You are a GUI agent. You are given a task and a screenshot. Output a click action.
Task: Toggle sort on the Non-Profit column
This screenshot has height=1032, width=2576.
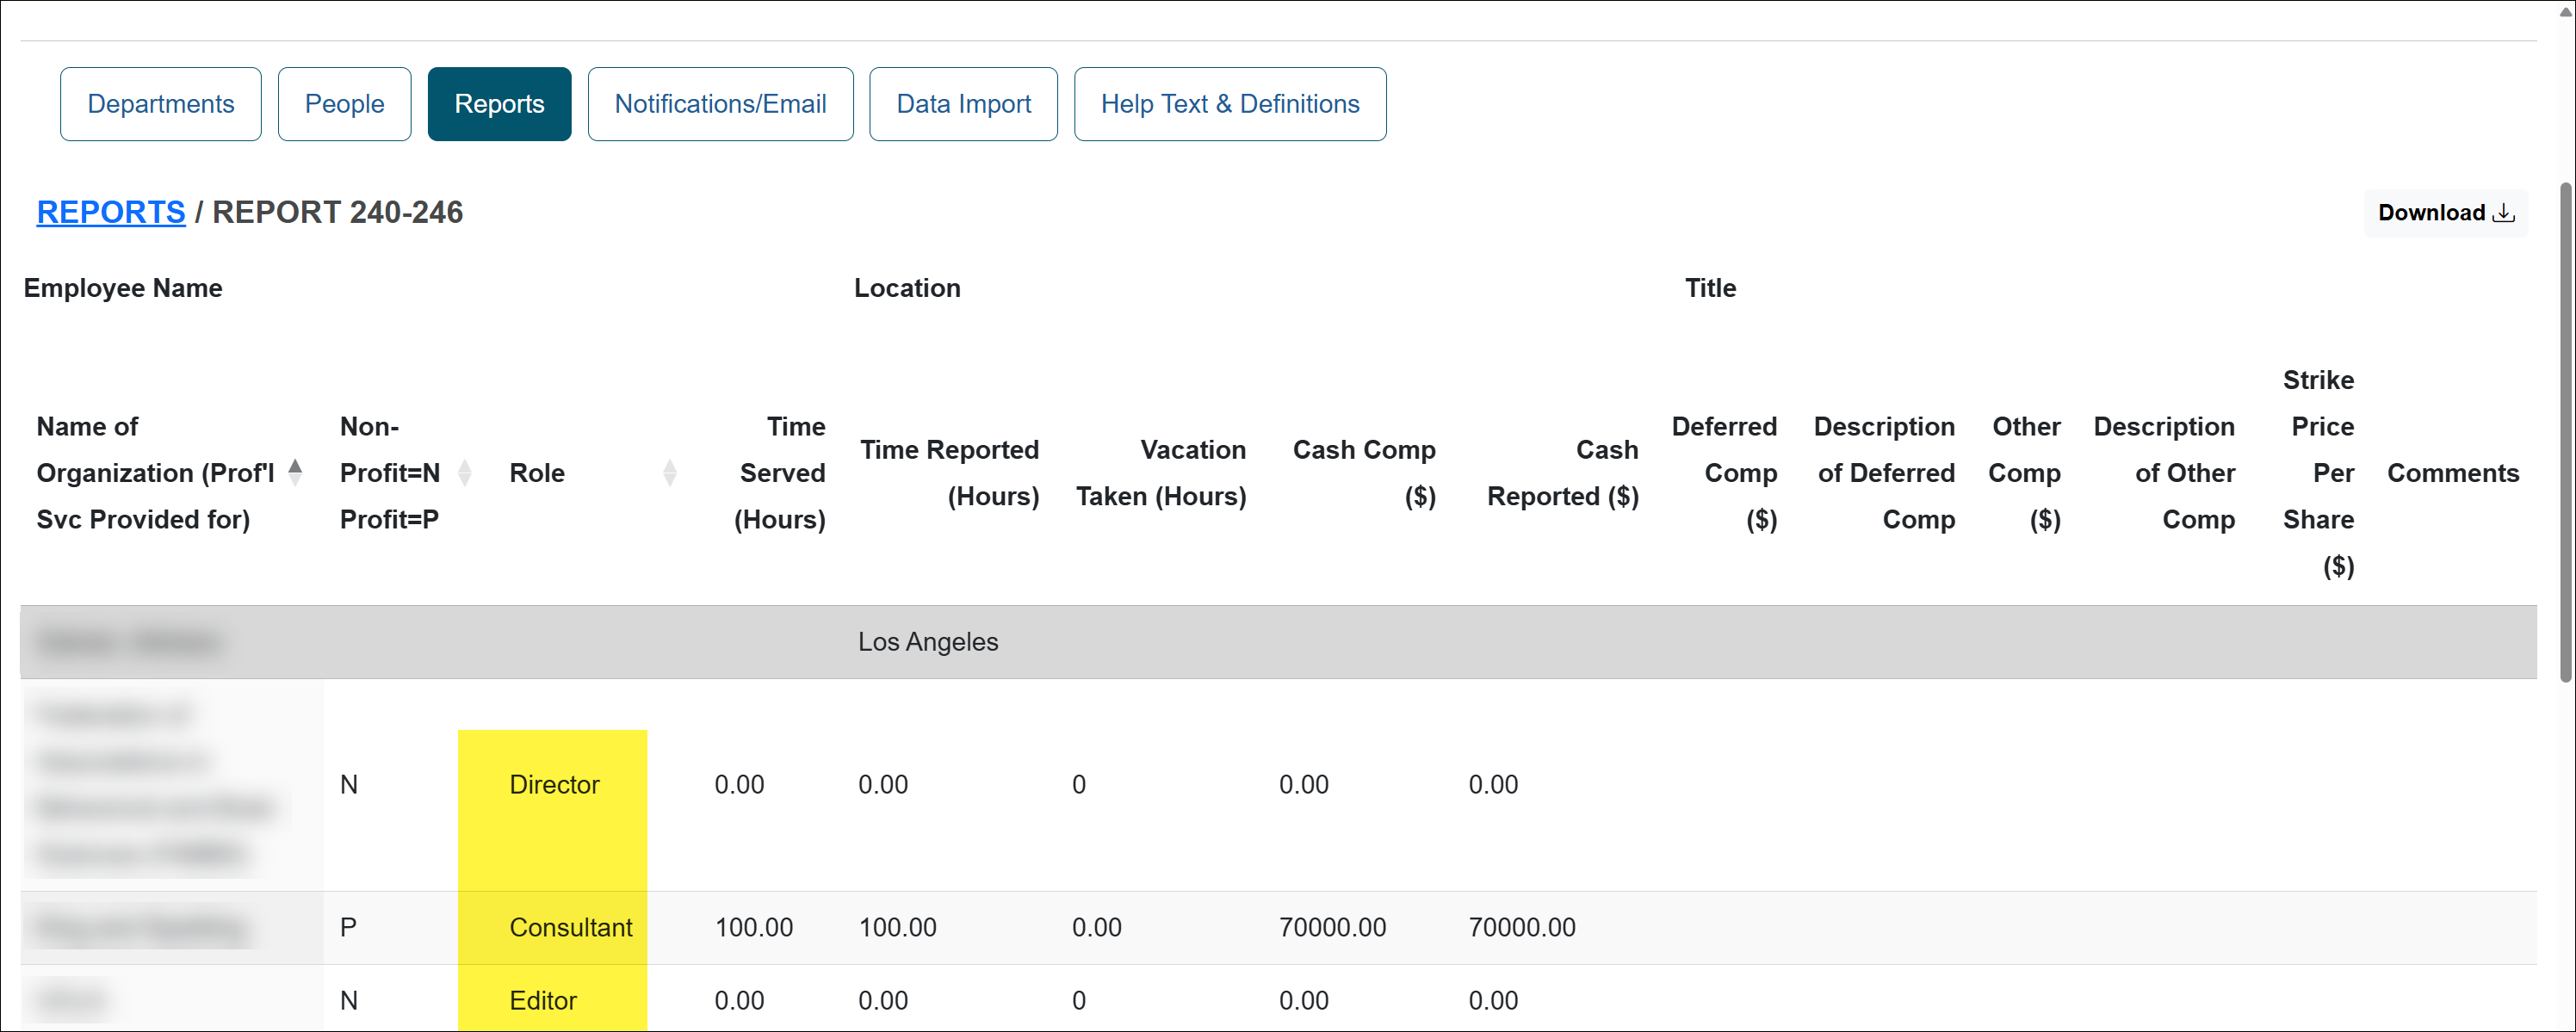[x=466, y=472]
